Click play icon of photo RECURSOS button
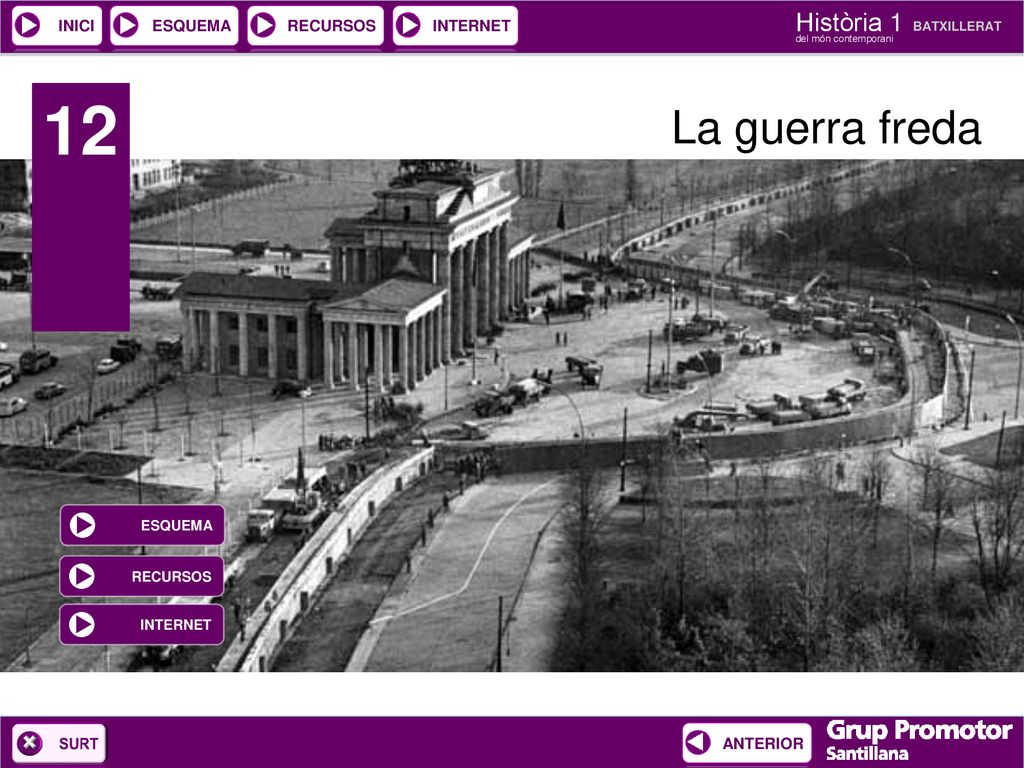The image size is (1024, 768). [x=82, y=576]
